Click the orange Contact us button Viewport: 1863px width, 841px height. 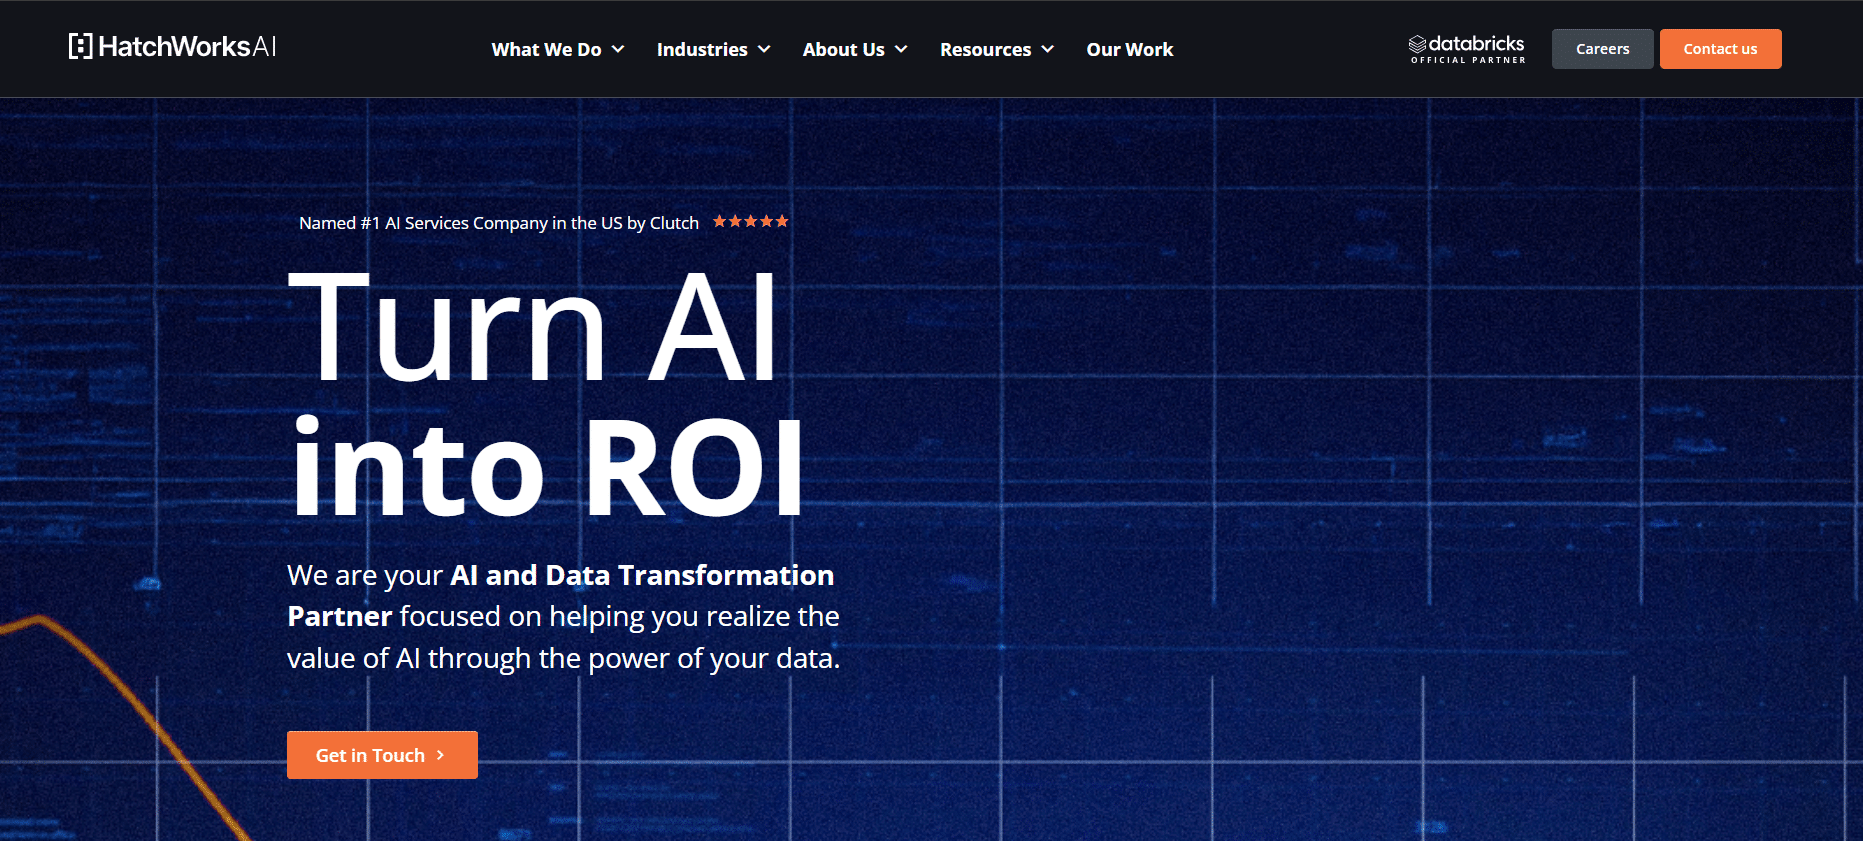click(x=1720, y=49)
